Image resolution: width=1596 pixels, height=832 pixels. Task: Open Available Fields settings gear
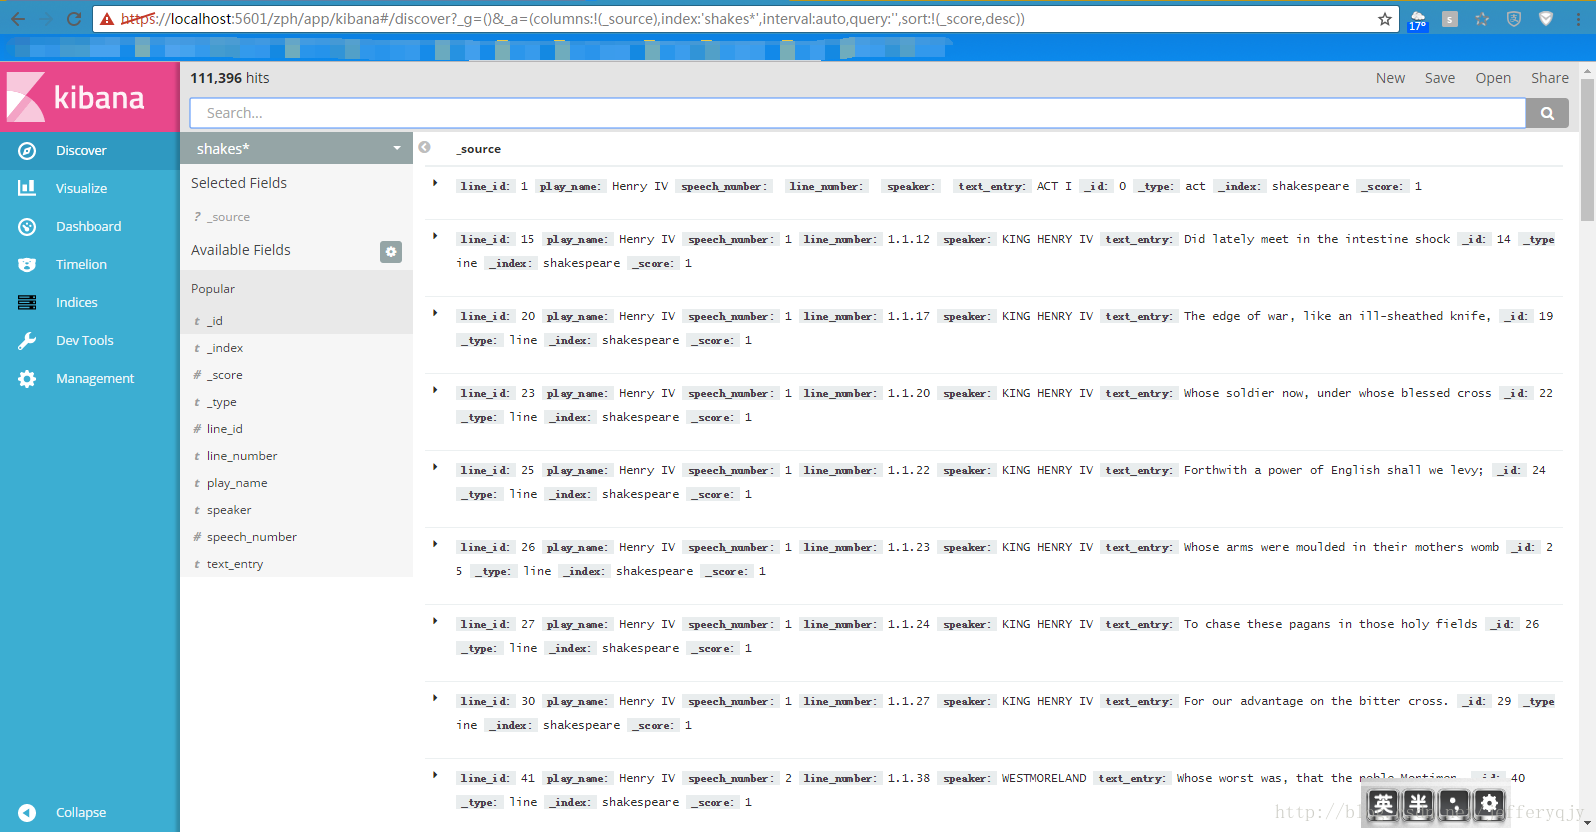[391, 251]
